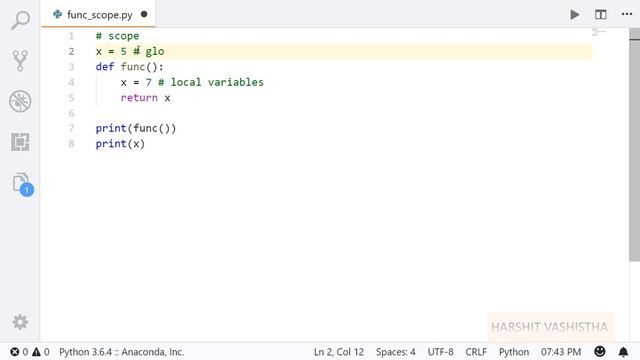640x360 pixels.
Task: Split the editor with the layout icon
Action: coord(600,15)
